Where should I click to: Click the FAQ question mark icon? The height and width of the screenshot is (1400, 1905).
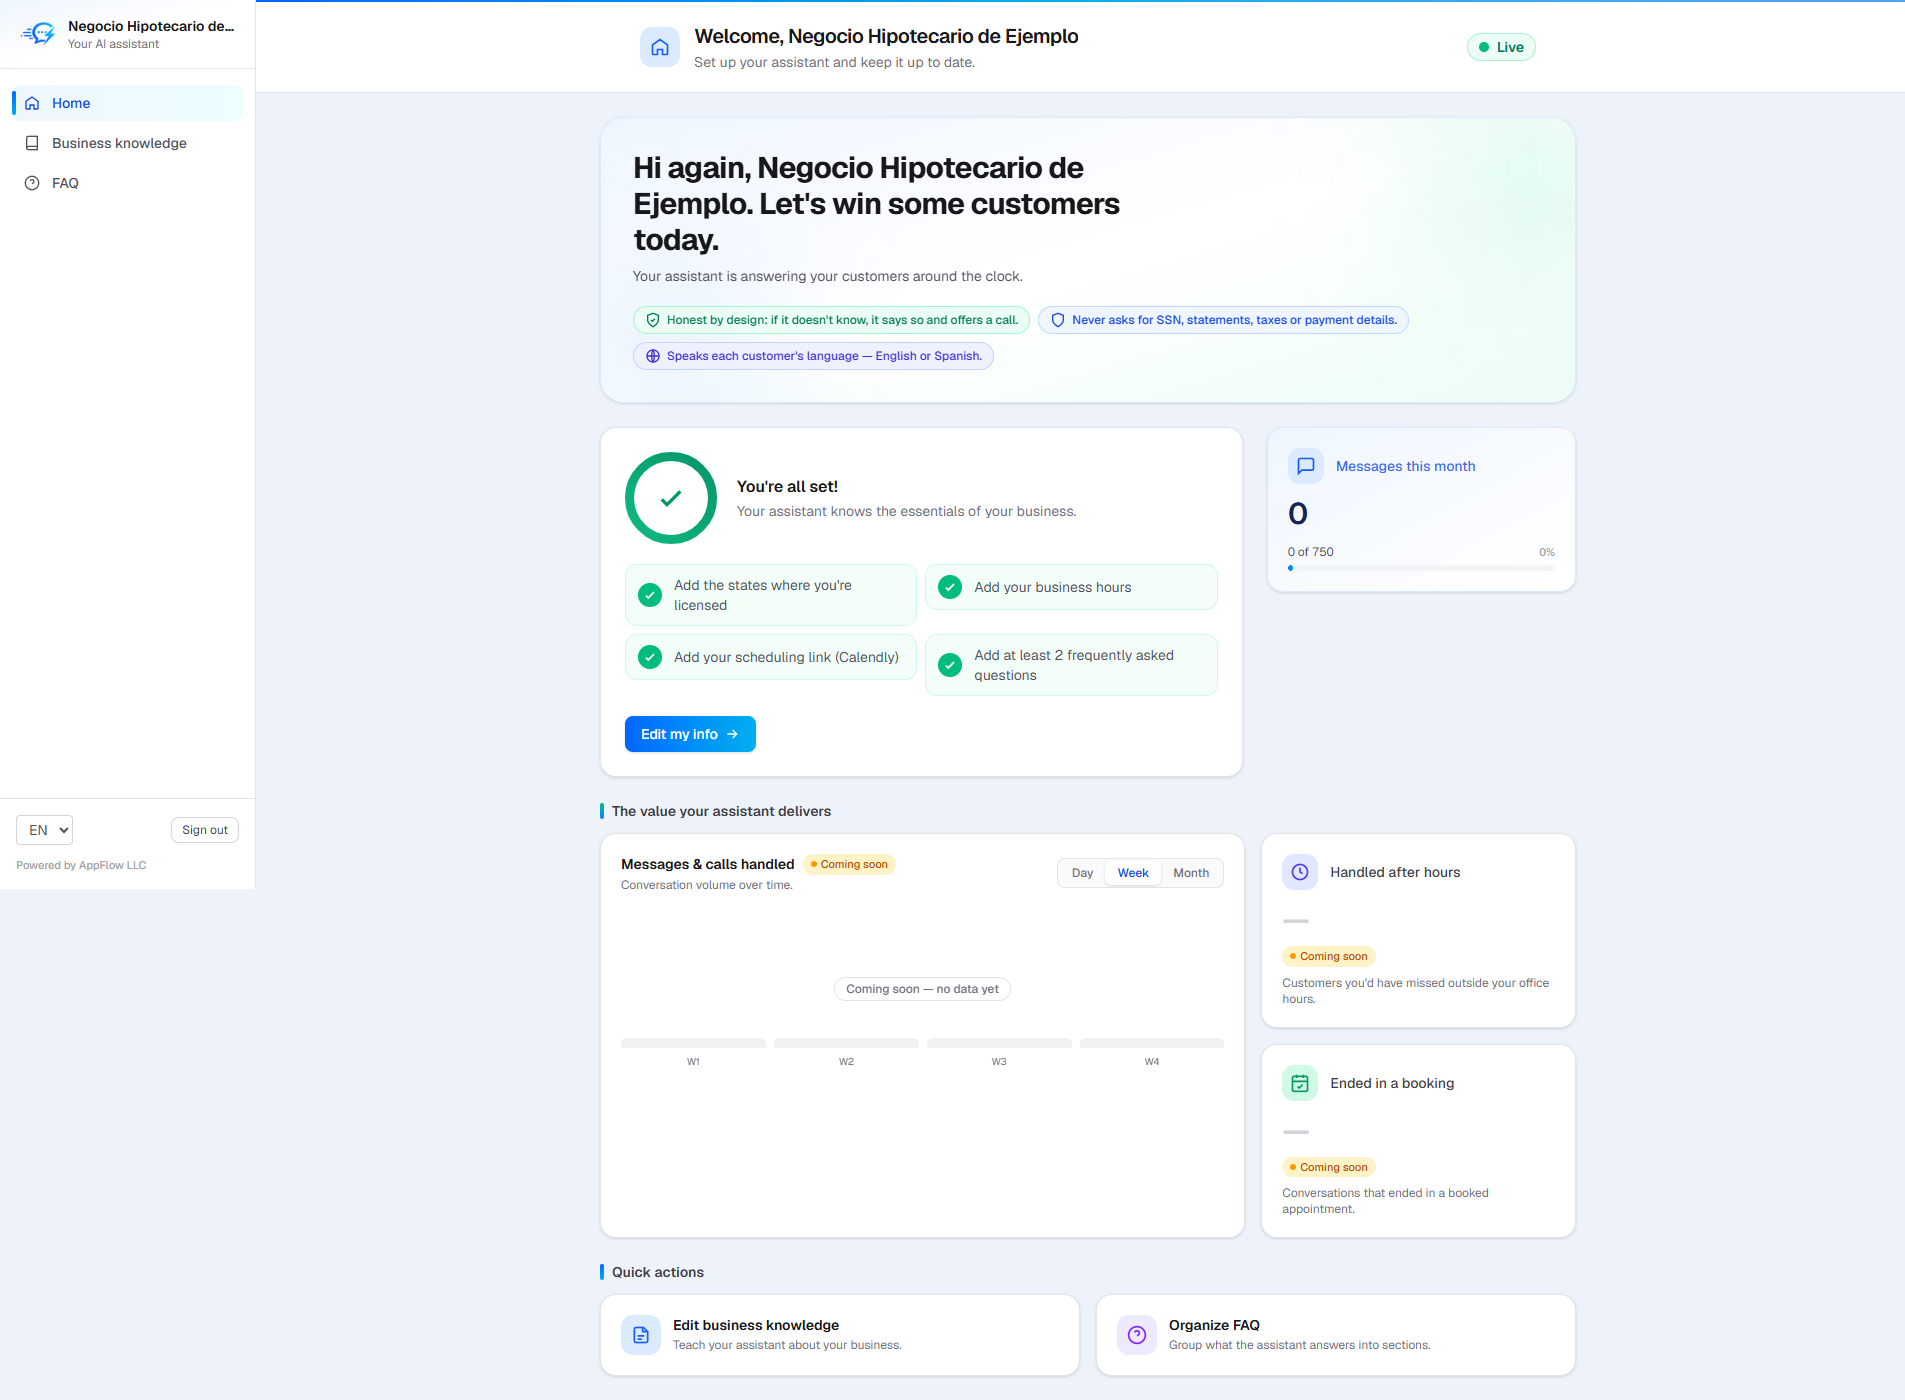point(32,183)
